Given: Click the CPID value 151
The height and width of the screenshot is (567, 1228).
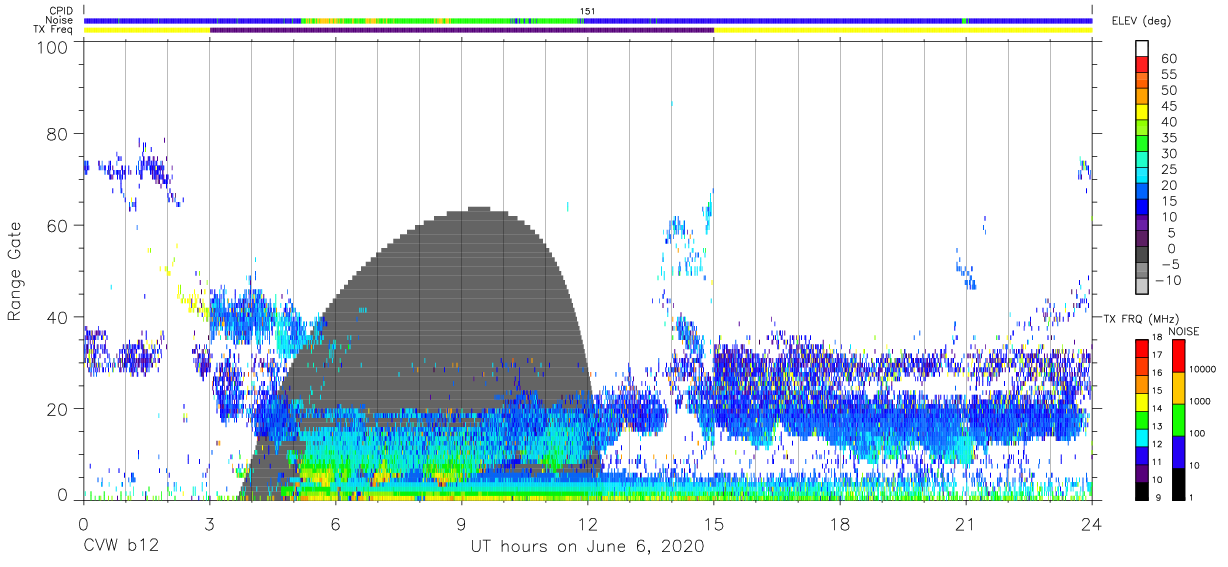Looking at the screenshot, I should 587,11.
